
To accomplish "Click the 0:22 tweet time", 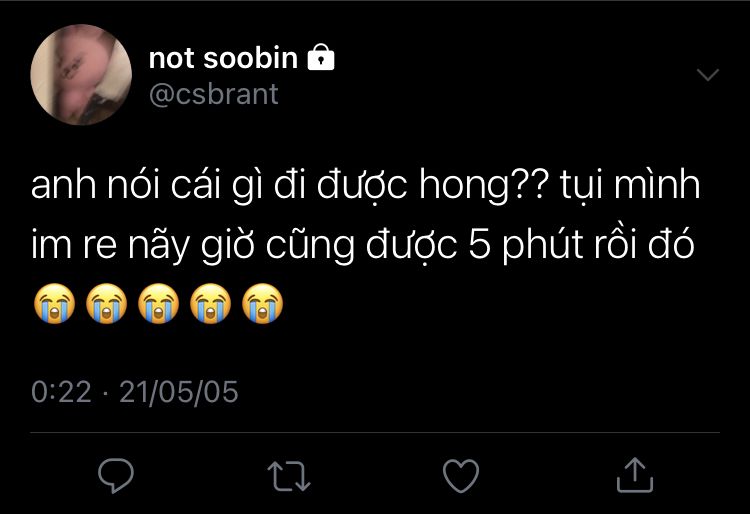I will click(x=61, y=391).
